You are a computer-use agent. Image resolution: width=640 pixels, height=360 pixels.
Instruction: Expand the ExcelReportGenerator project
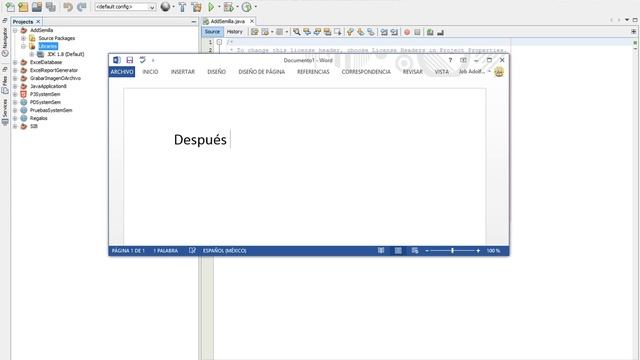[15, 70]
